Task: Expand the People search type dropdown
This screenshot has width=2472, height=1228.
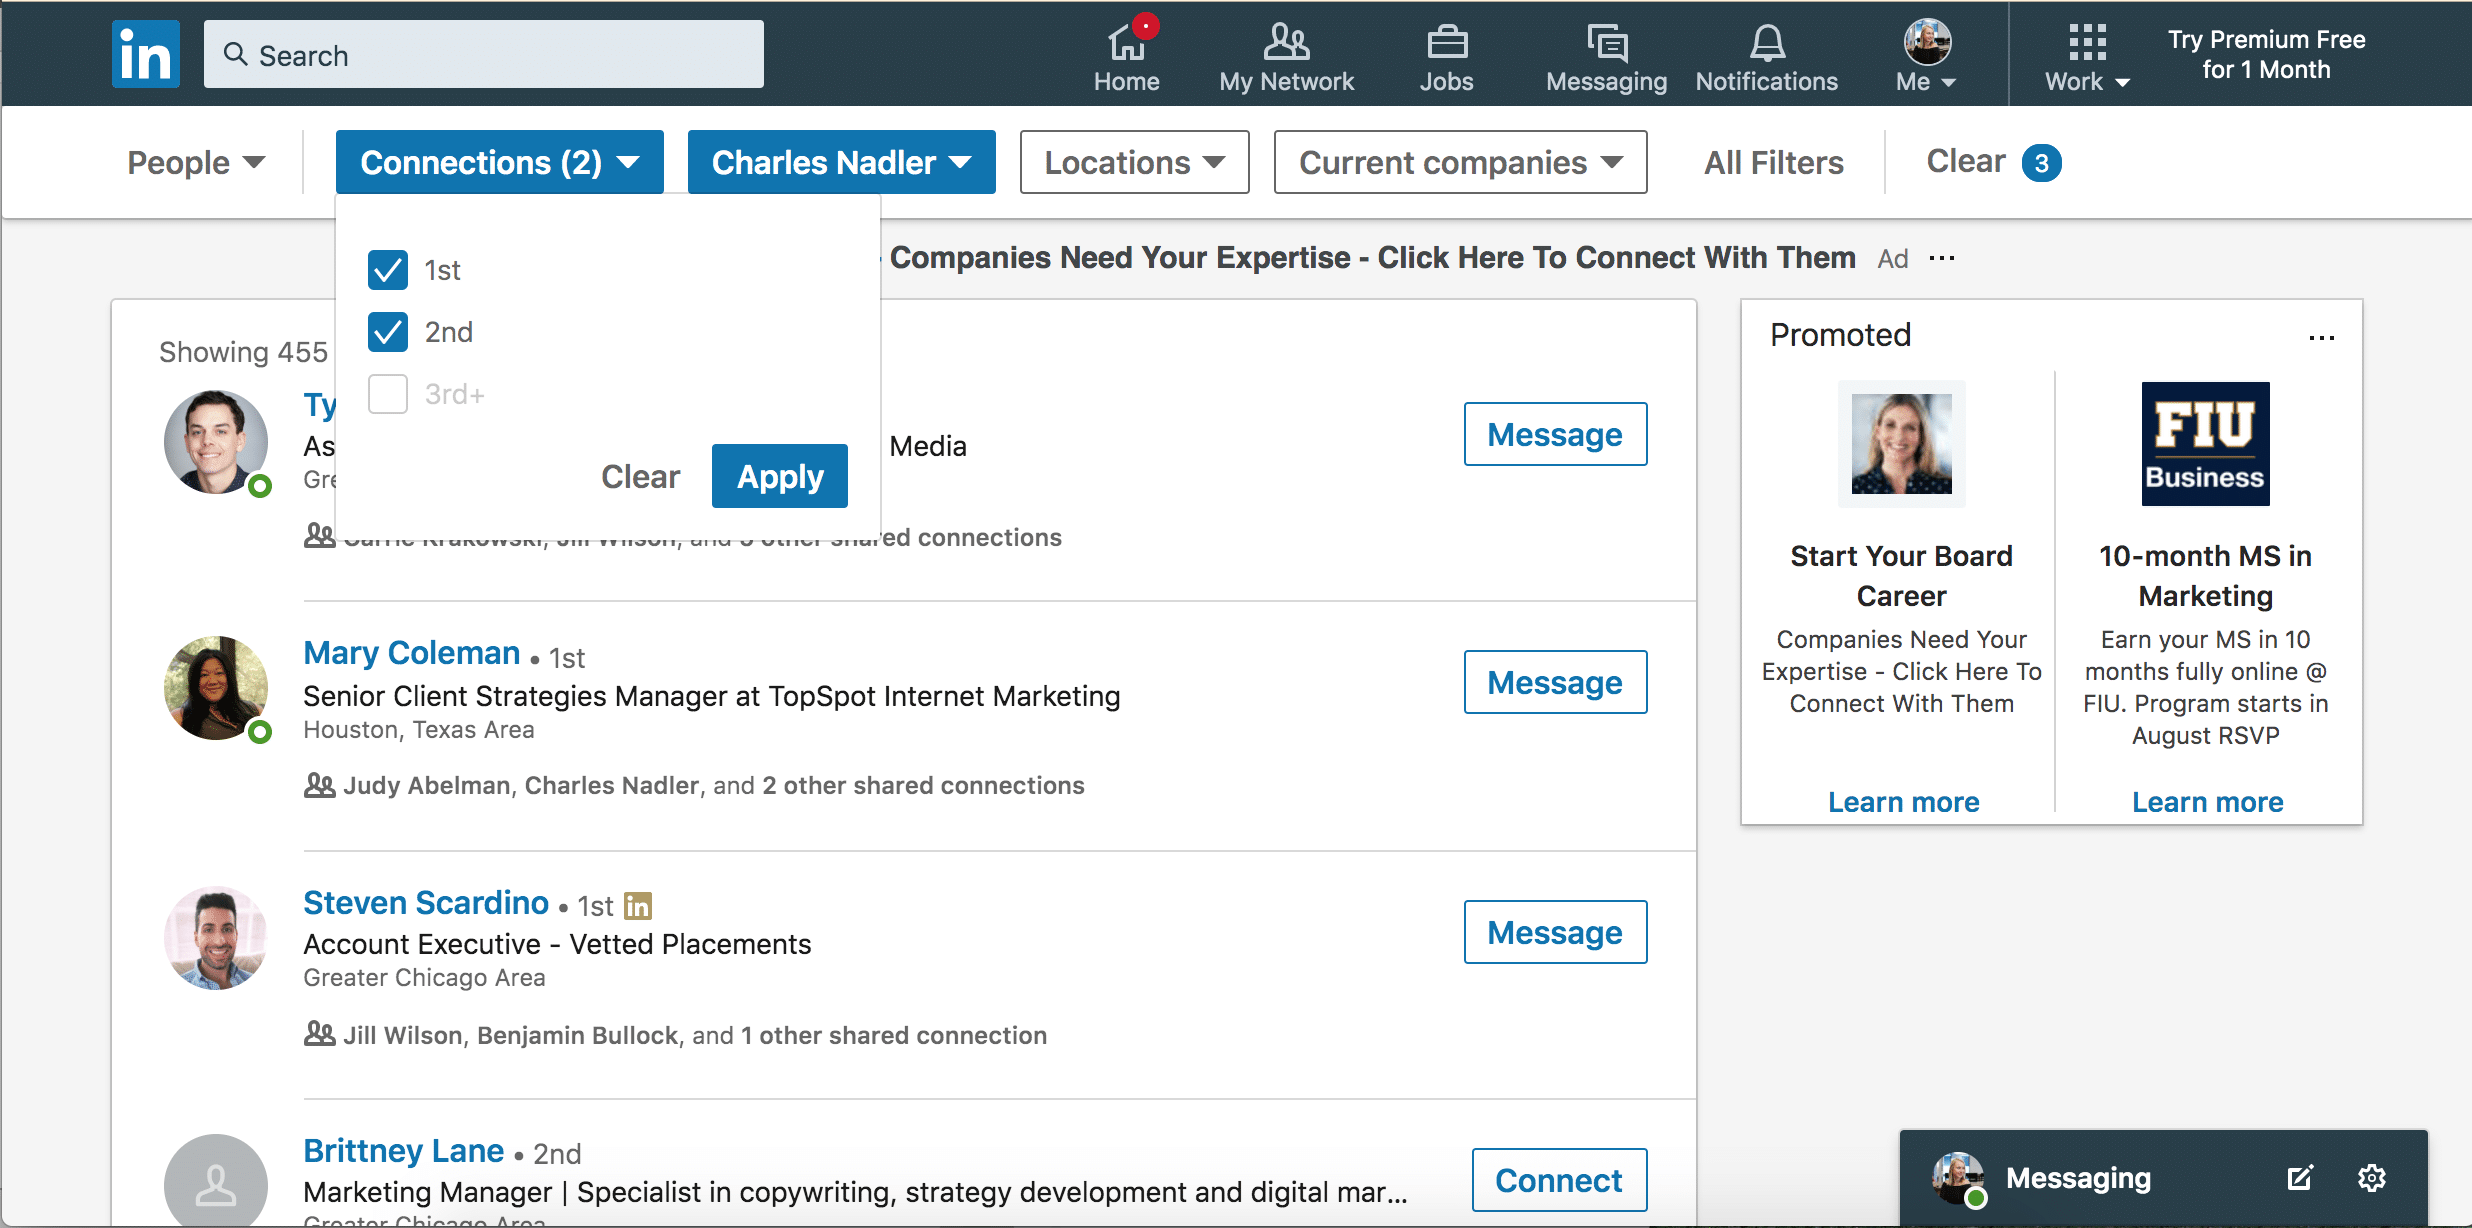Action: [x=196, y=162]
